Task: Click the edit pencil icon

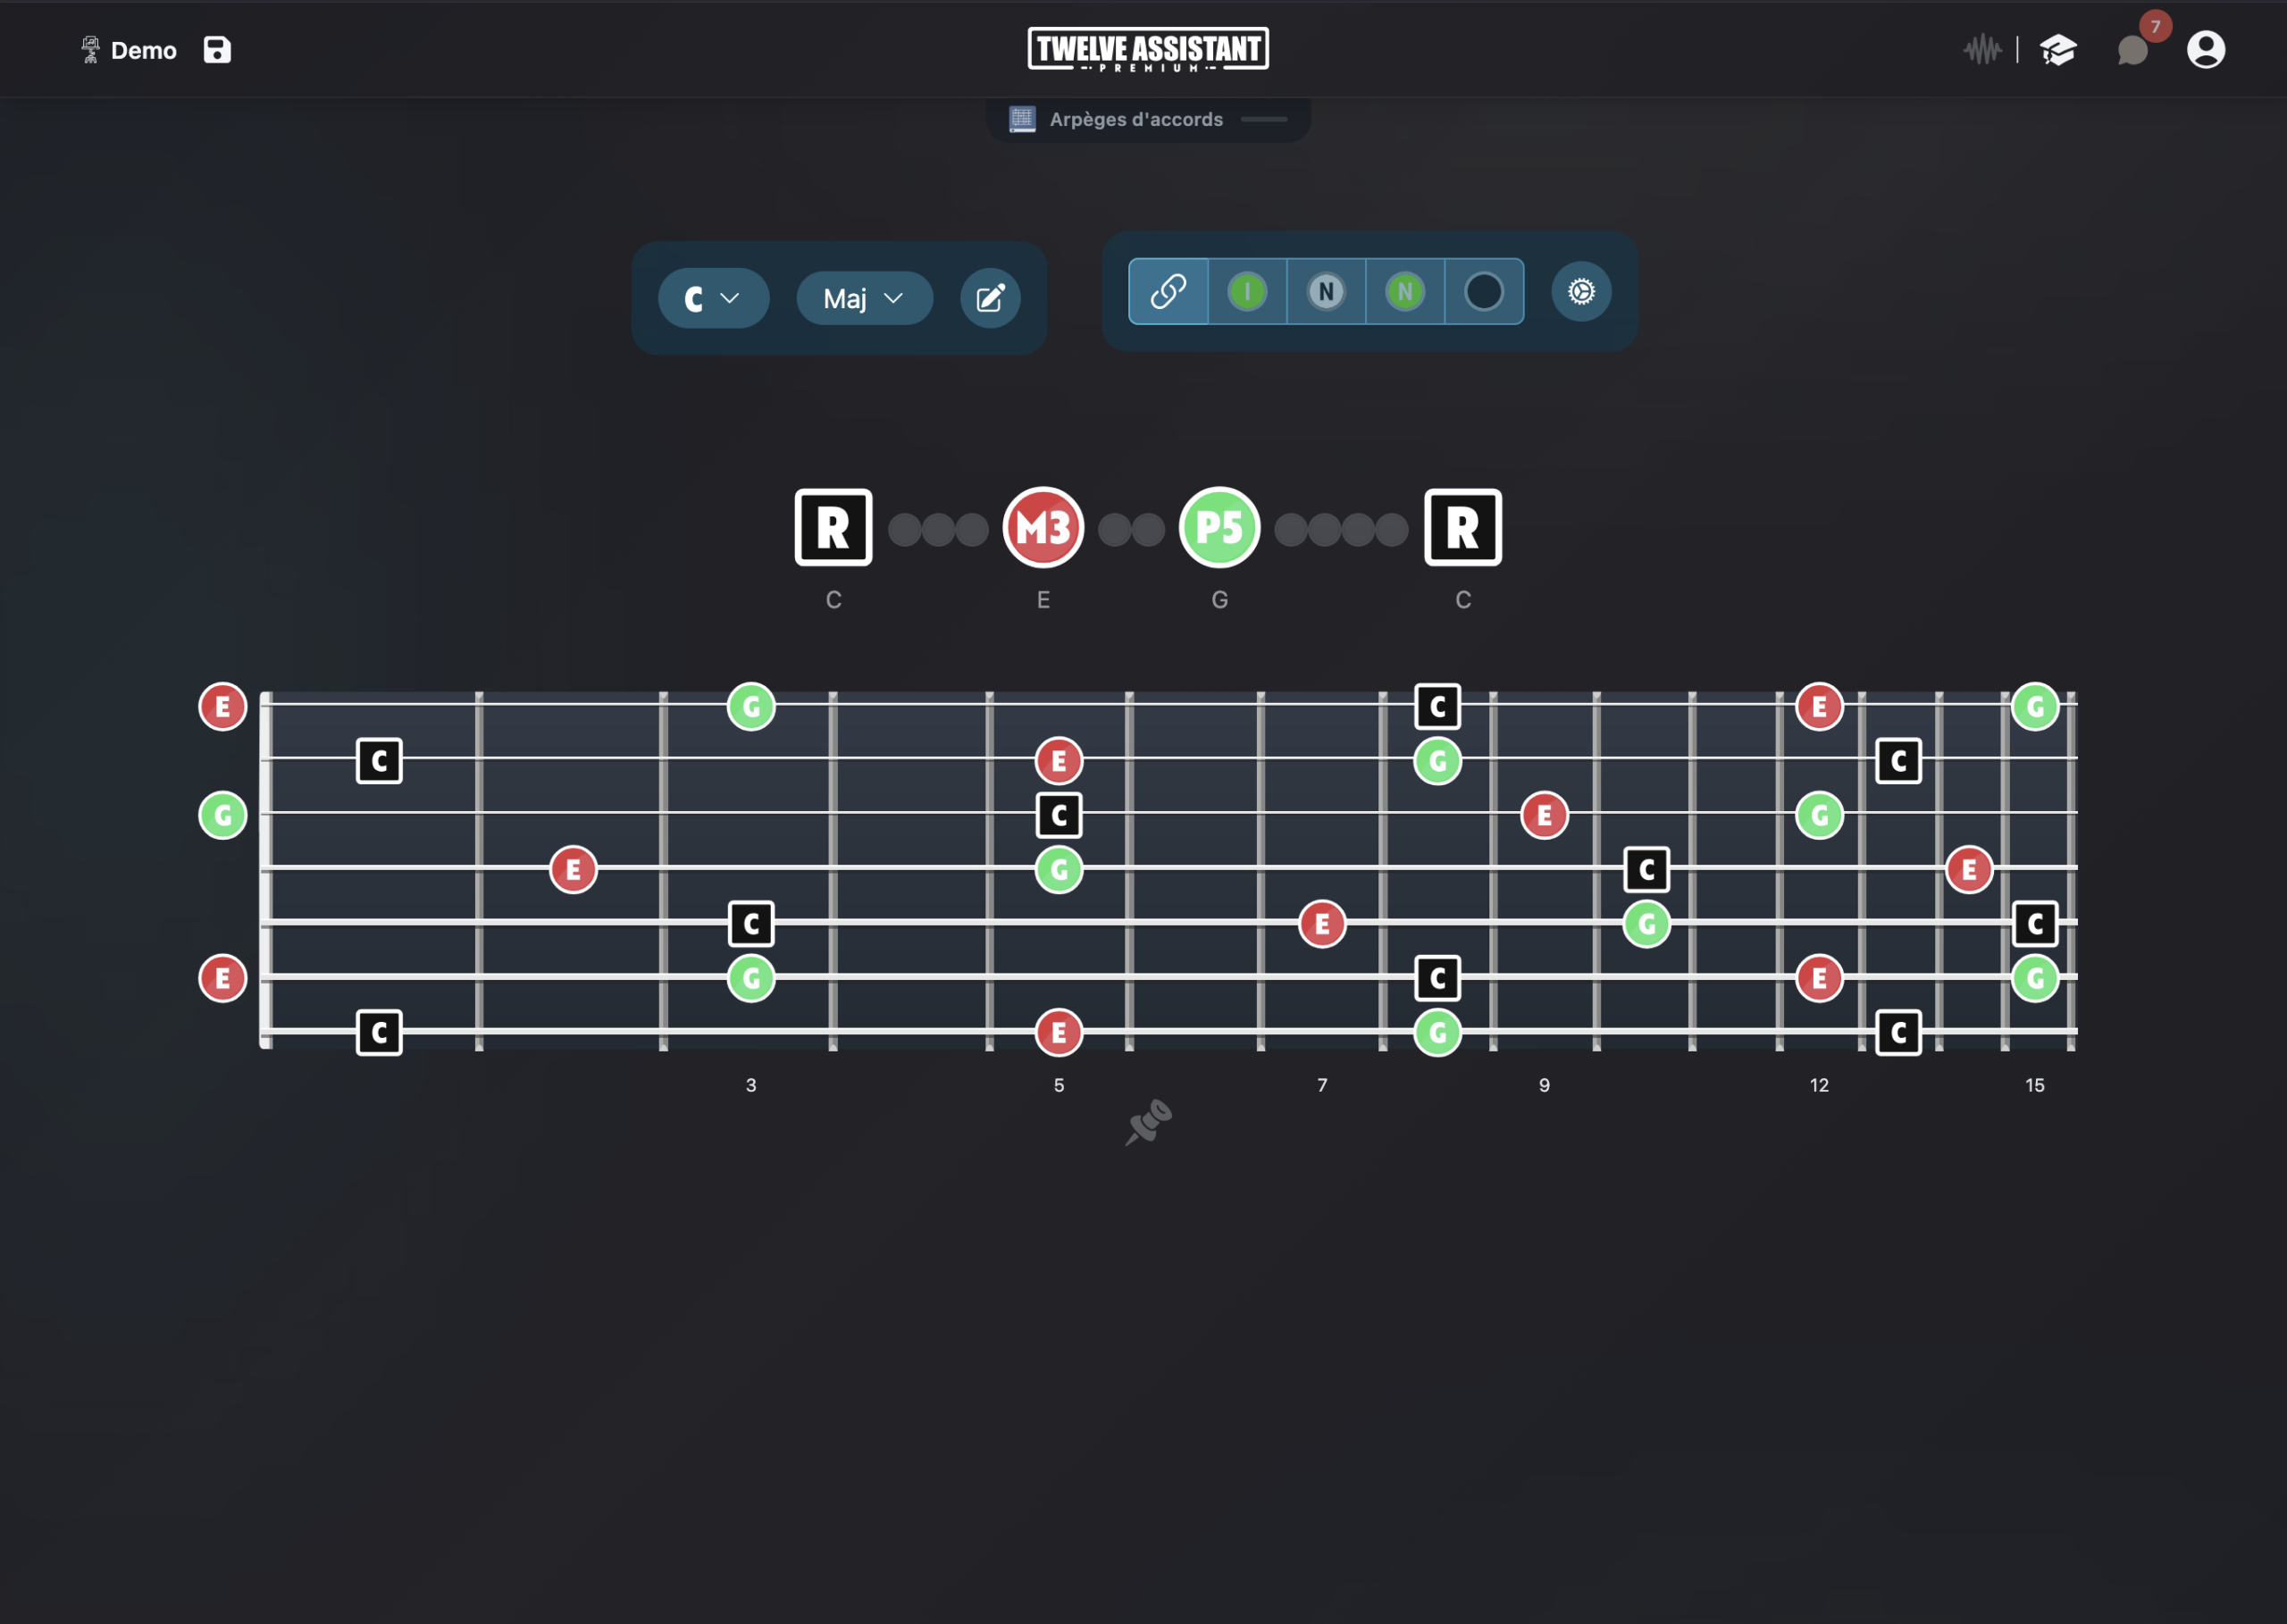Action: pyautogui.click(x=990, y=298)
